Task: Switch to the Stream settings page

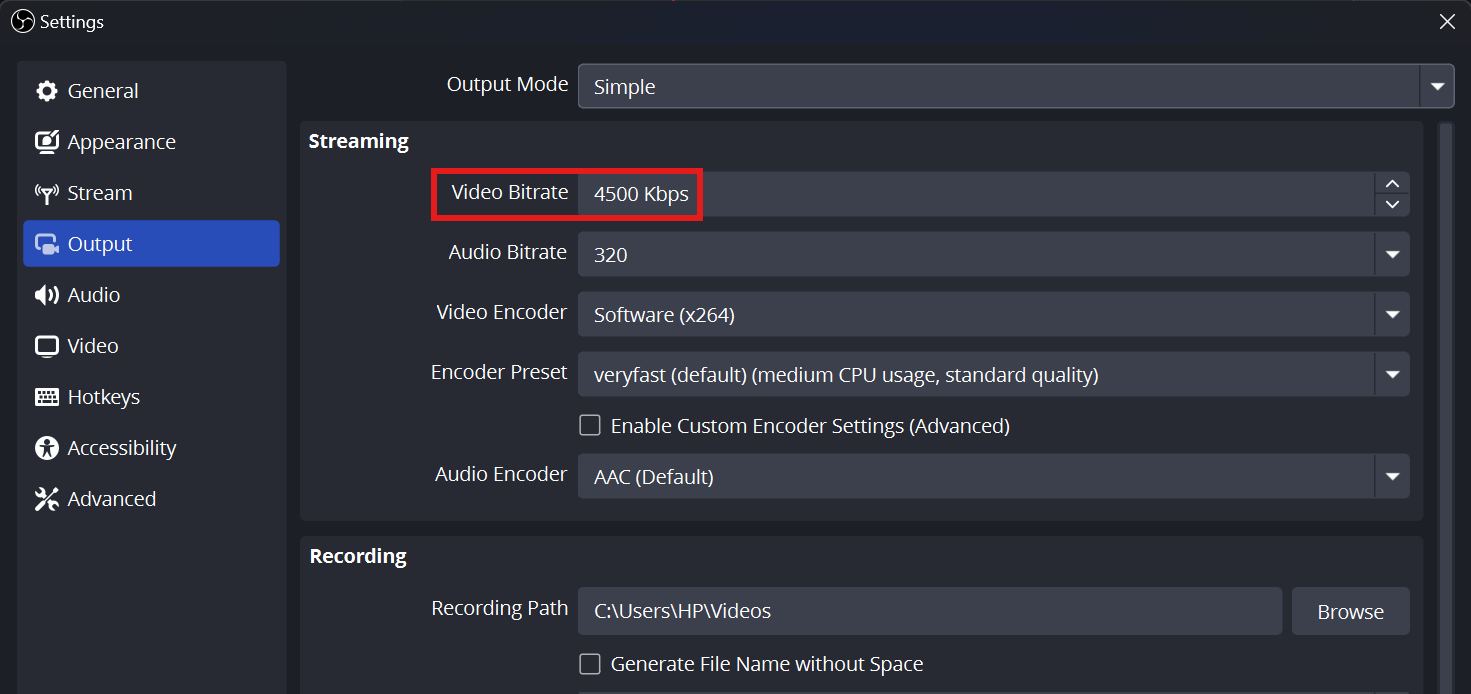Action: [96, 192]
